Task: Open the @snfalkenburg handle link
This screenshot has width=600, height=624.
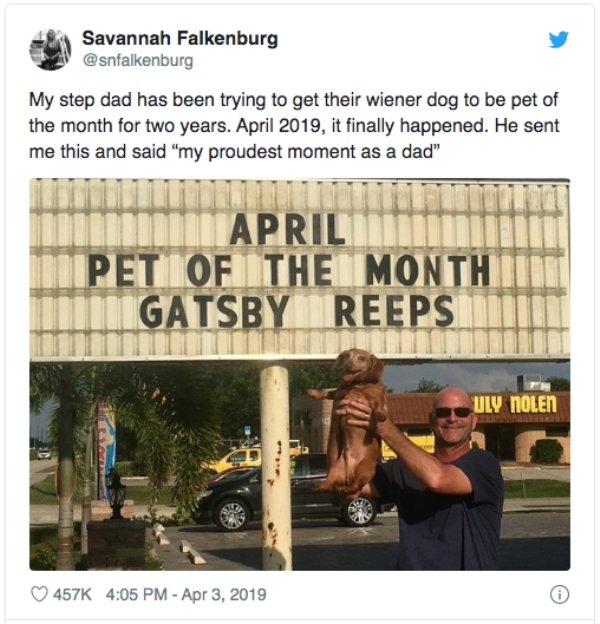Action: pyautogui.click(x=138, y=60)
